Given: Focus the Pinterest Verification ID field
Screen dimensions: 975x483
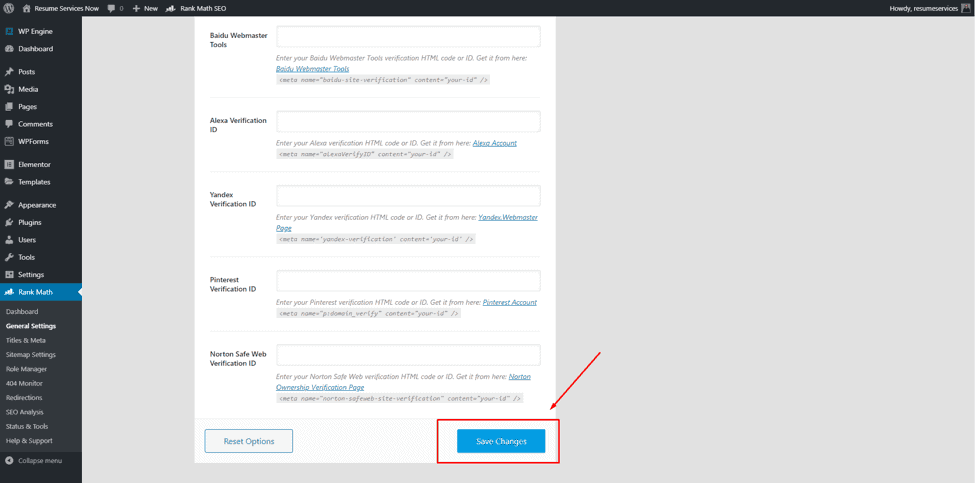Looking at the screenshot, I should [409, 280].
